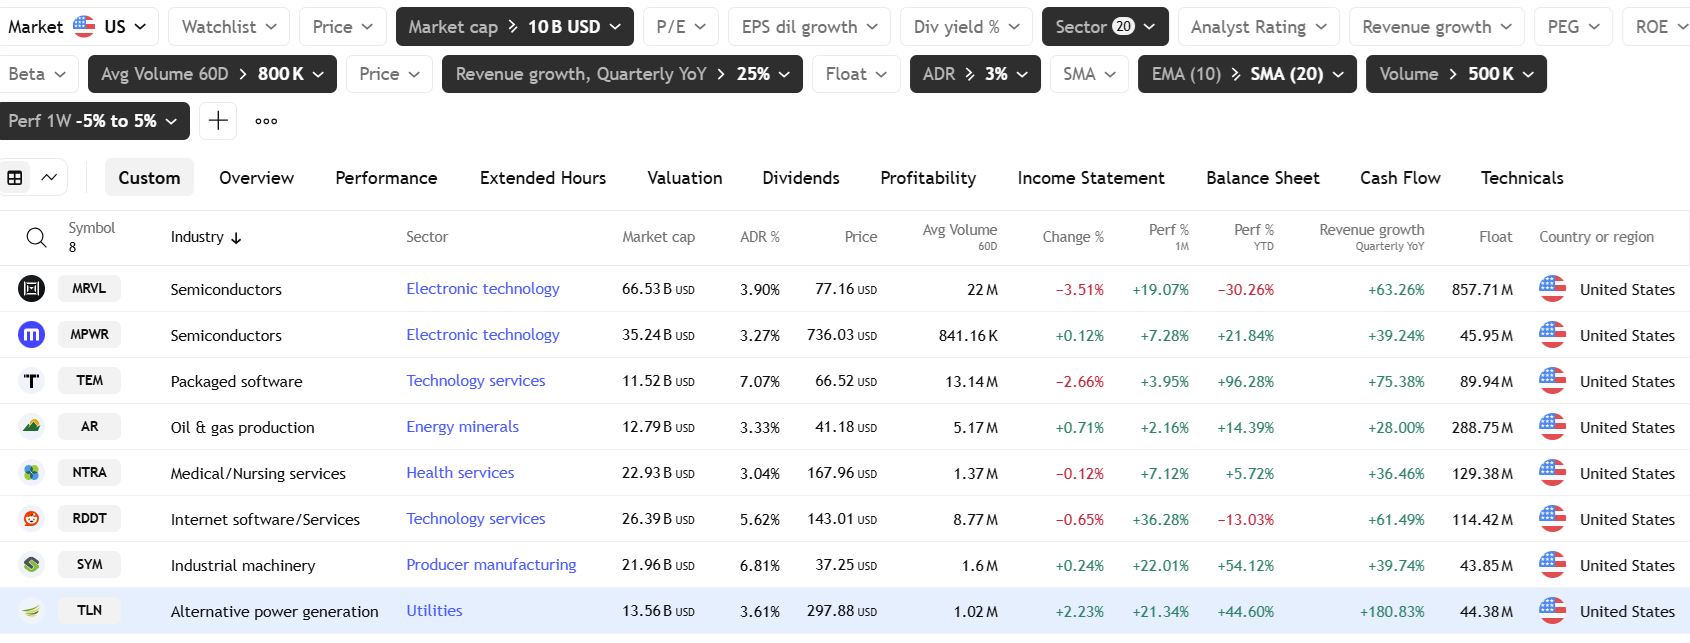Sort by the Market cap column header
Viewport: 1690px width, 643px height.
[x=658, y=237]
